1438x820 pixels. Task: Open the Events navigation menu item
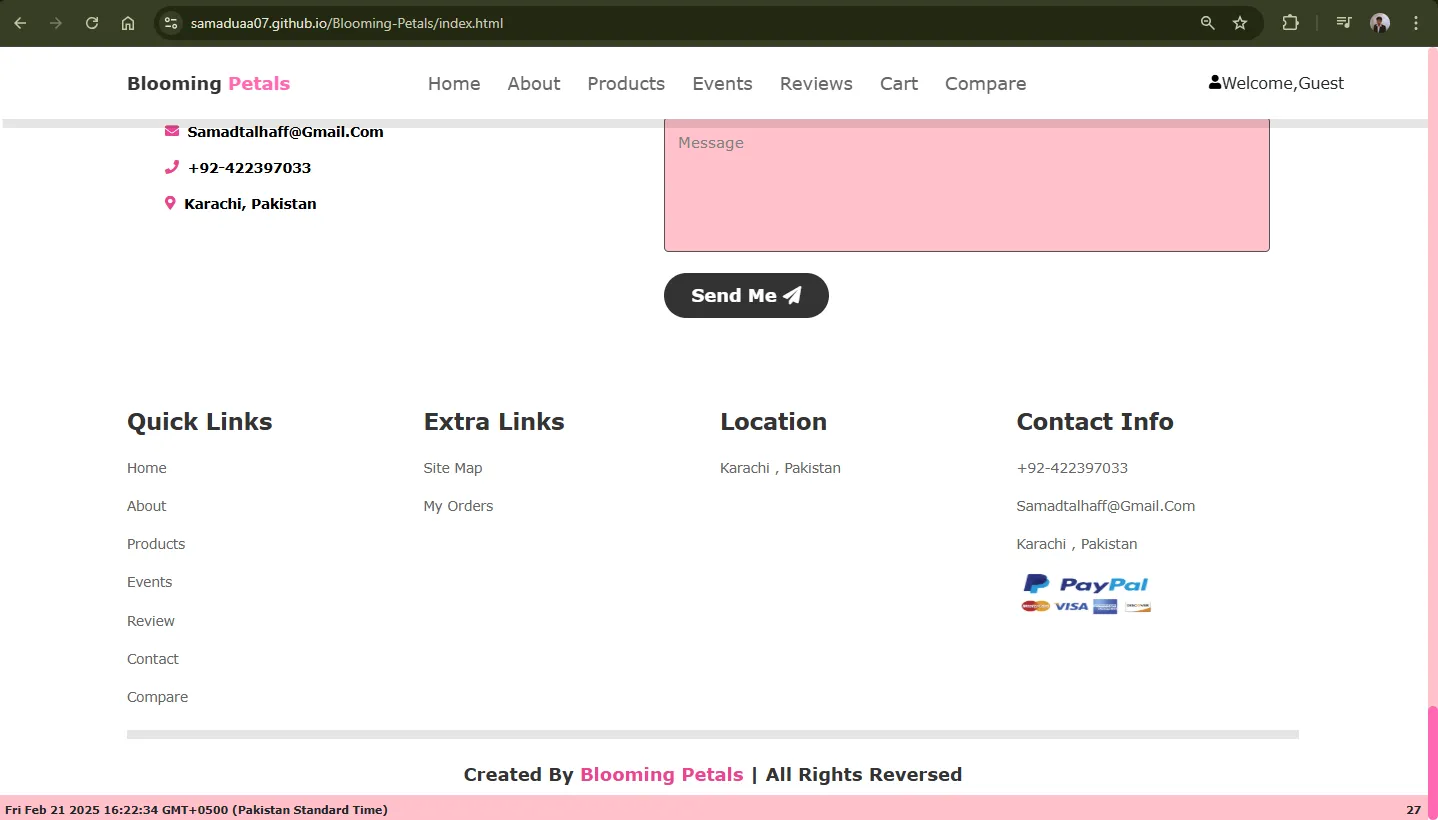click(722, 84)
